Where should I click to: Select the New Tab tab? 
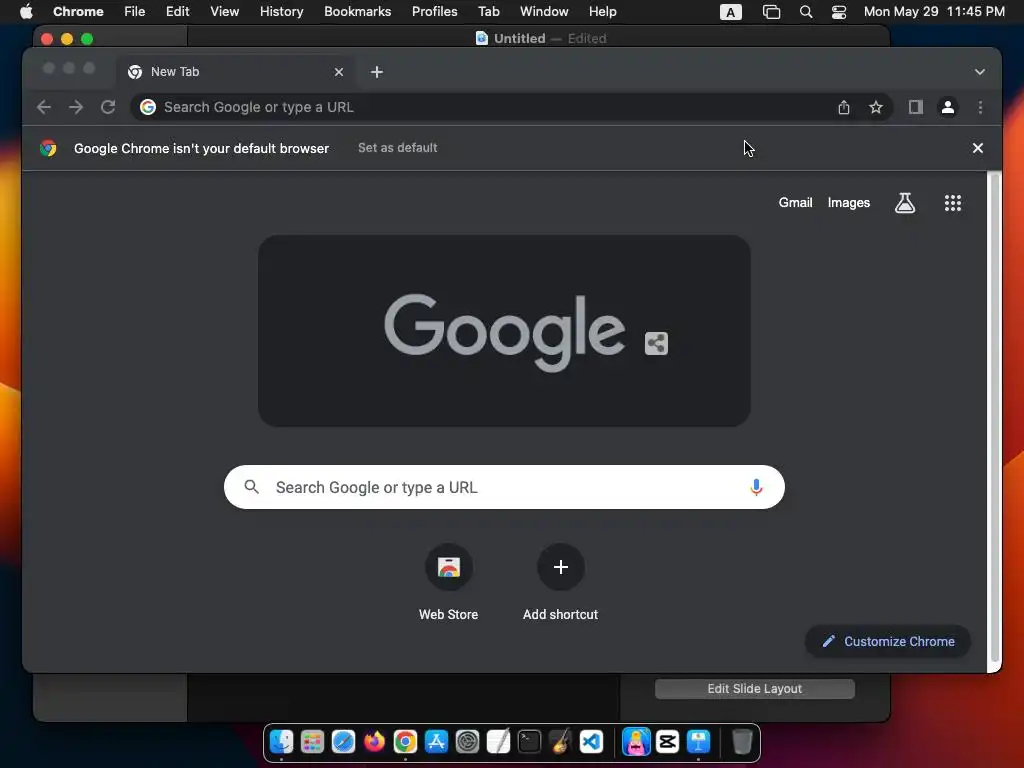point(237,72)
